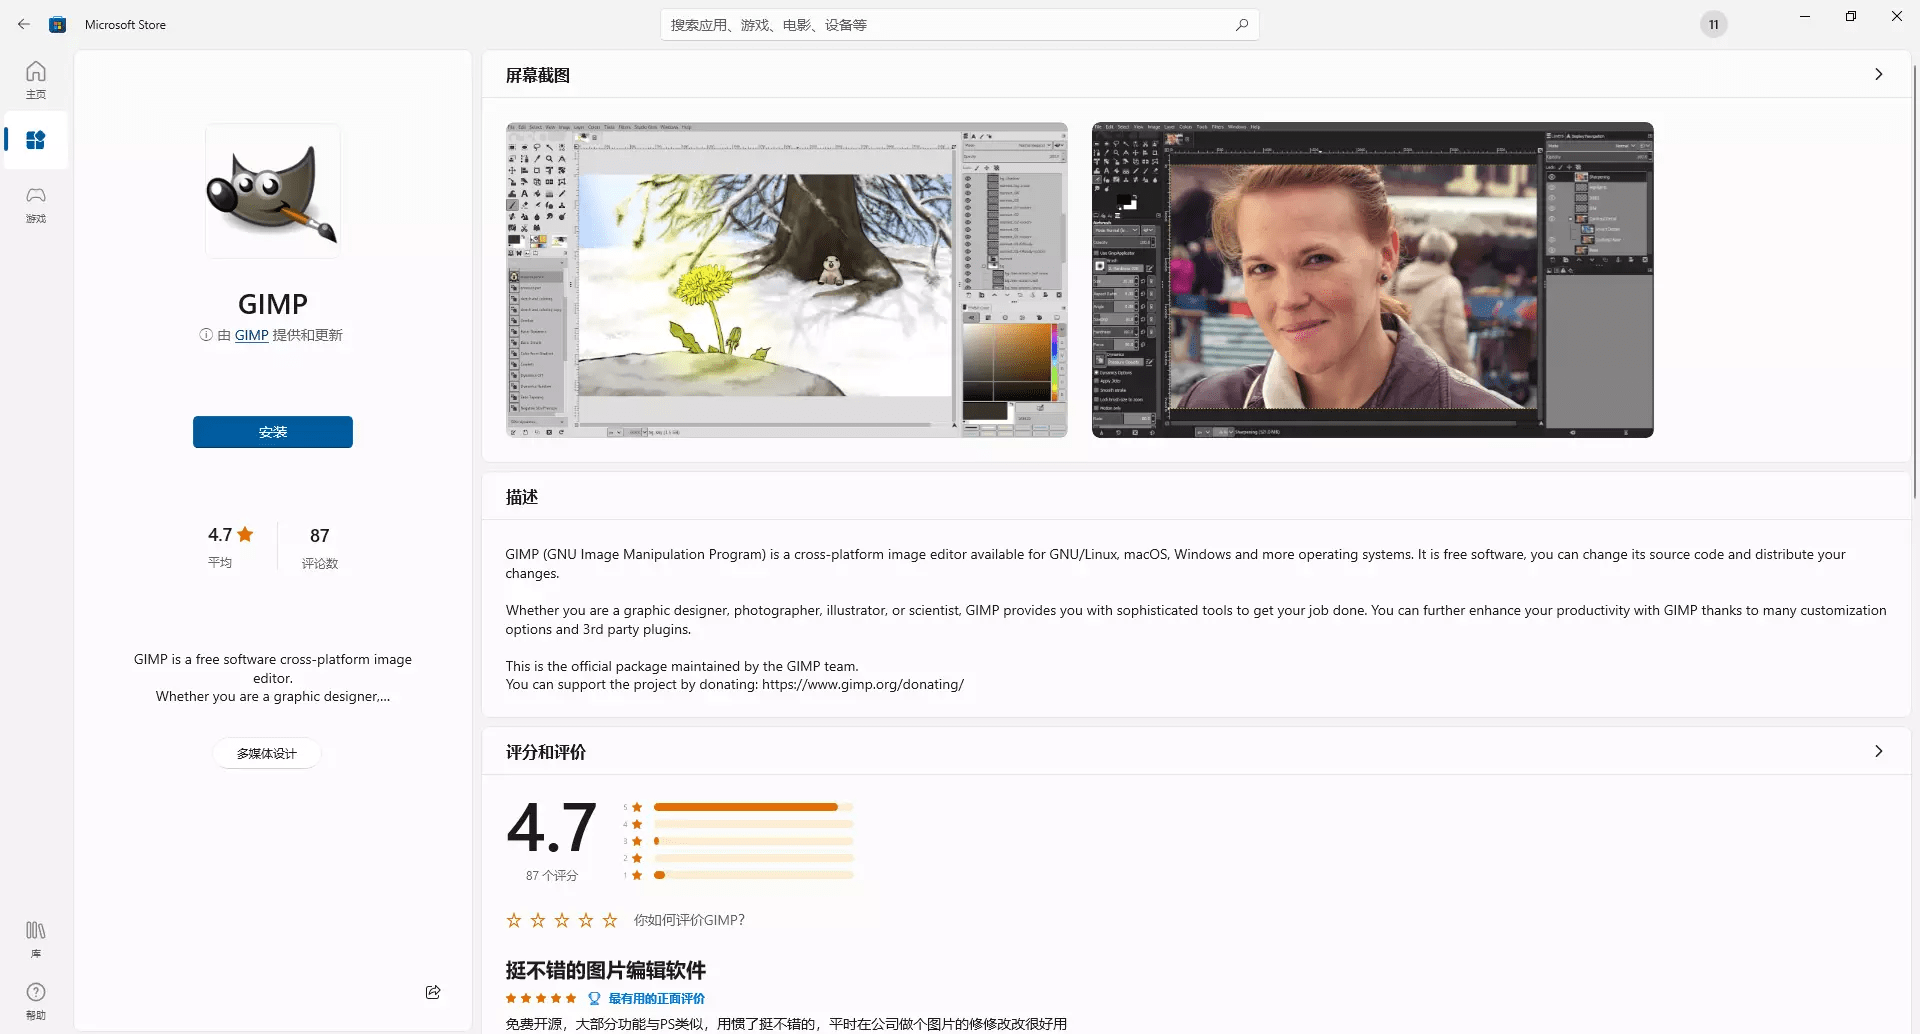Click the 87 reviews count
1920x1034 pixels.
320,536
